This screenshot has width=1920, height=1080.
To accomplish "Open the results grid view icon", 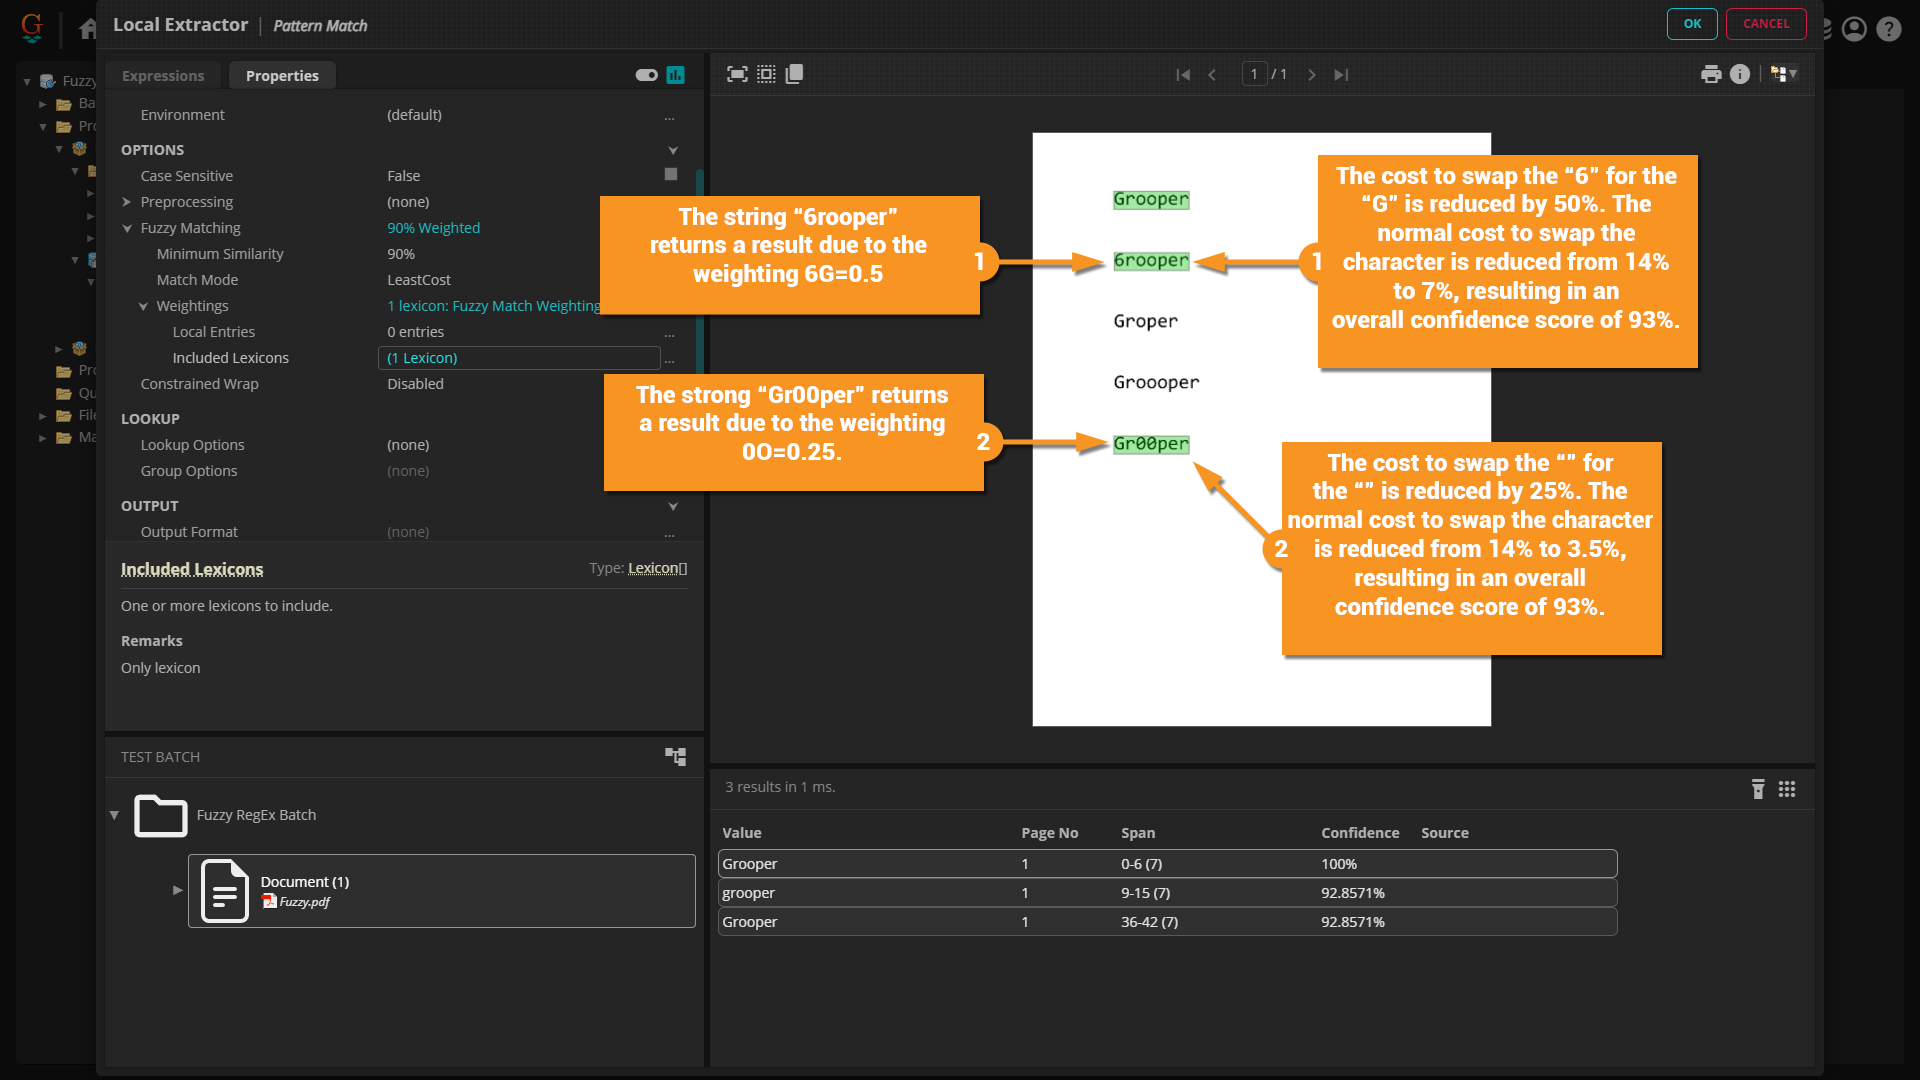I will point(1787,789).
